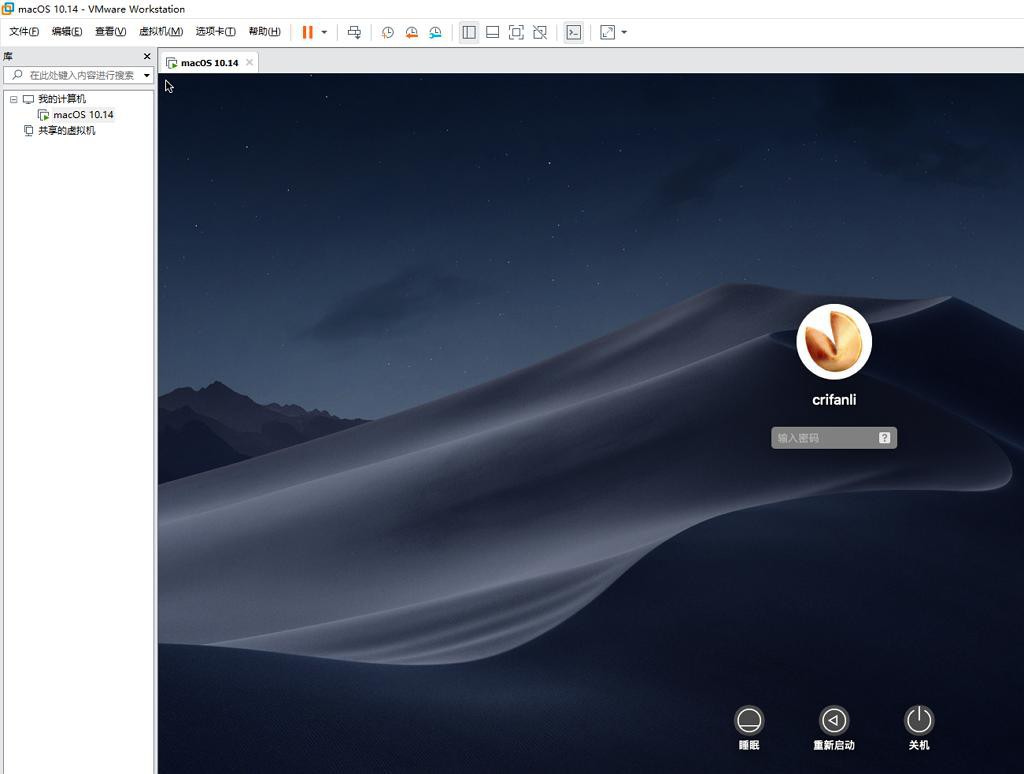Close the macOS 10.14 tab
Screen dimensions: 1024x774
pos(249,62)
